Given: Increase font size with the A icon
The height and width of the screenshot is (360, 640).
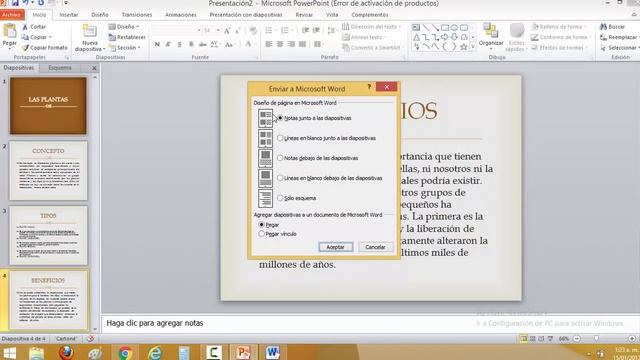Looking at the screenshot, I should click(x=227, y=31).
